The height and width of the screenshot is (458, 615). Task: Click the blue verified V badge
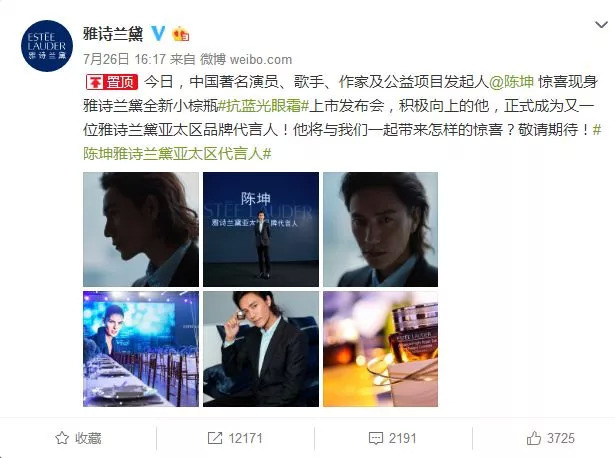point(158,33)
